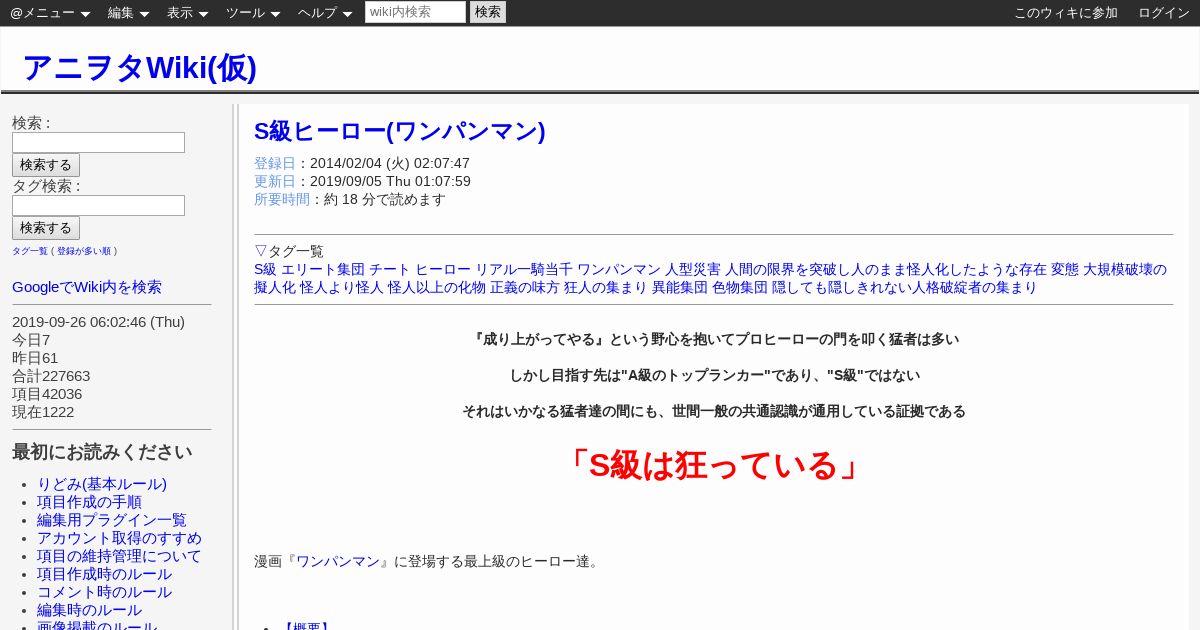The height and width of the screenshot is (630, 1200).
Task: Select the 変態 tag
Action: (1065, 269)
